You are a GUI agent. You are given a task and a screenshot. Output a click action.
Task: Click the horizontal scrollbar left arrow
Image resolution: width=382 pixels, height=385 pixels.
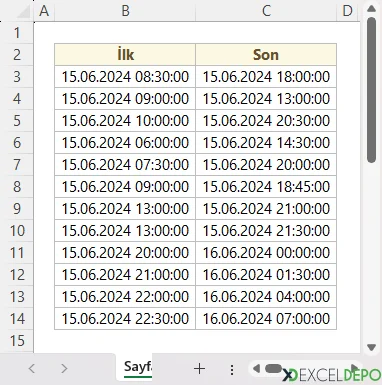[256, 369]
